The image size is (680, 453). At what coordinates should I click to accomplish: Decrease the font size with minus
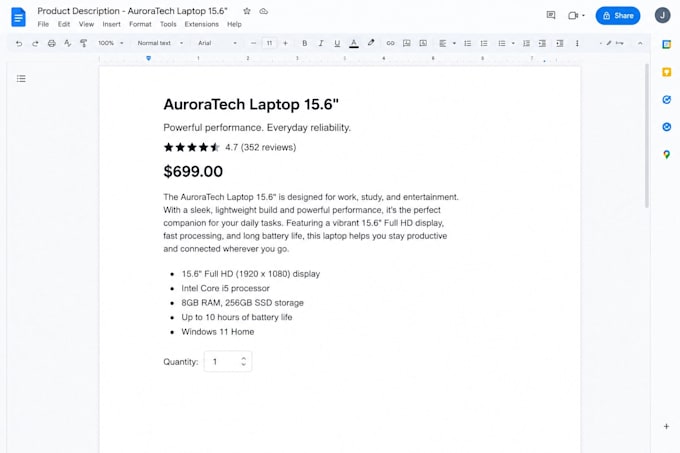[x=253, y=43]
